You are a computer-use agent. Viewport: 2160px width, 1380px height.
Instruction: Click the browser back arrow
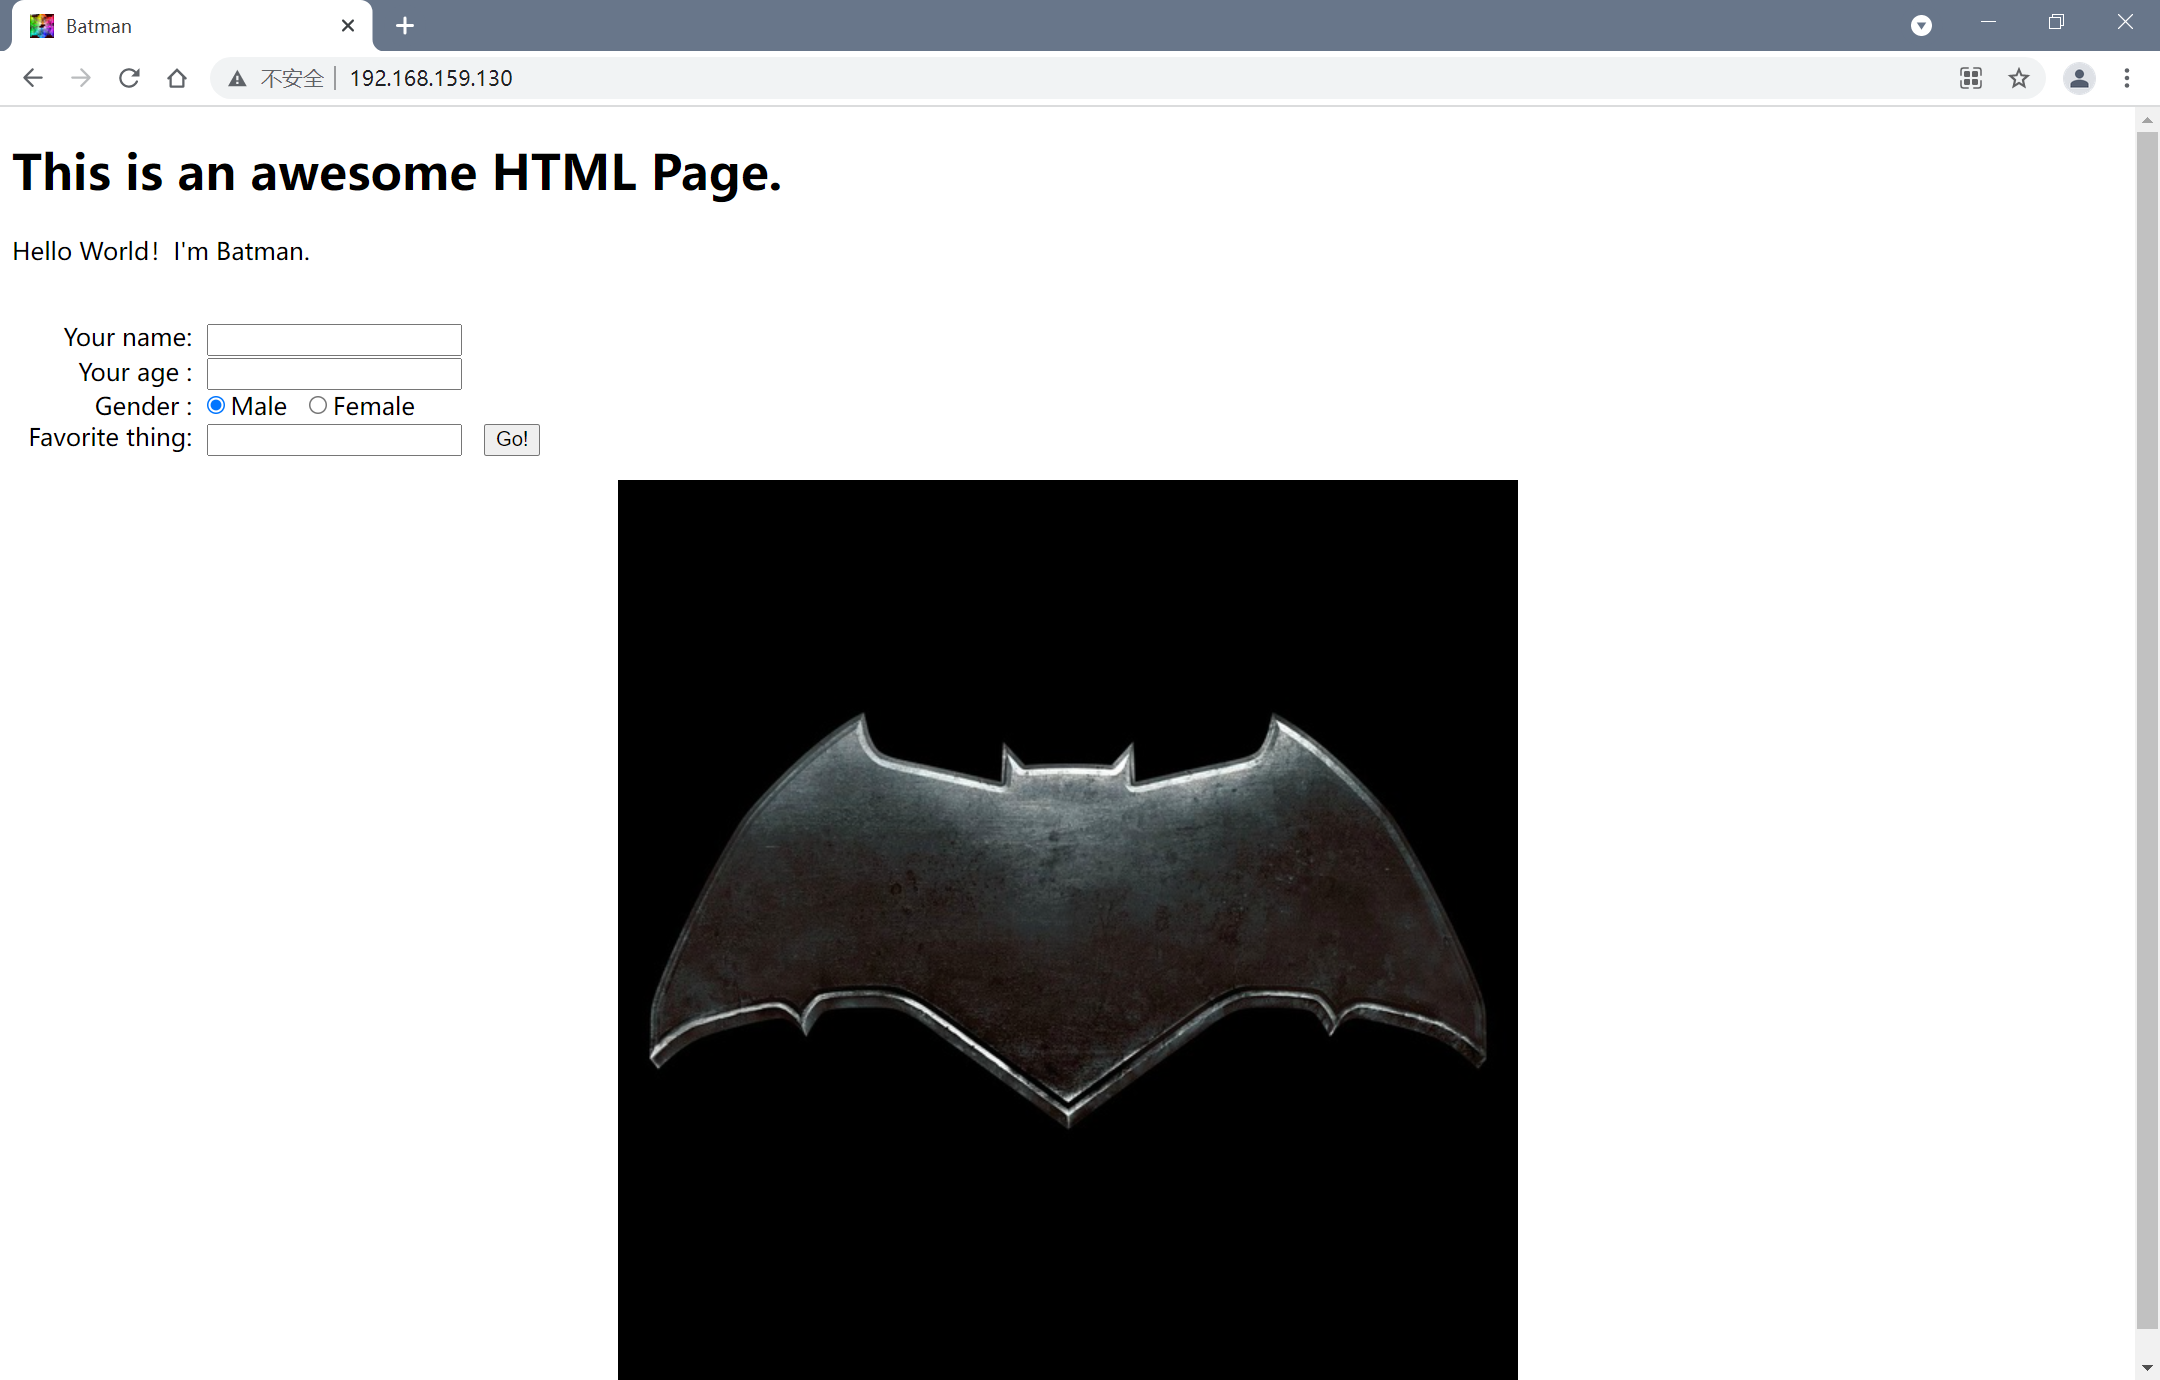pyautogui.click(x=33, y=78)
